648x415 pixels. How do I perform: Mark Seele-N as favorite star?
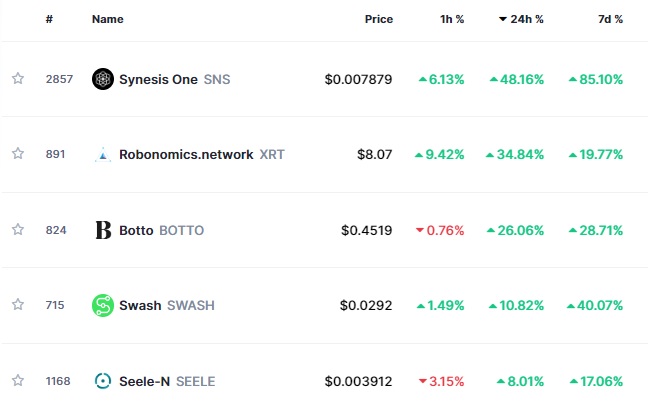pyautogui.click(x=18, y=380)
